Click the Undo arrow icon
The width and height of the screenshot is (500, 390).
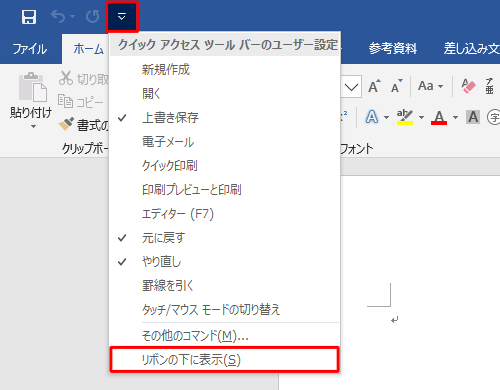[58, 16]
